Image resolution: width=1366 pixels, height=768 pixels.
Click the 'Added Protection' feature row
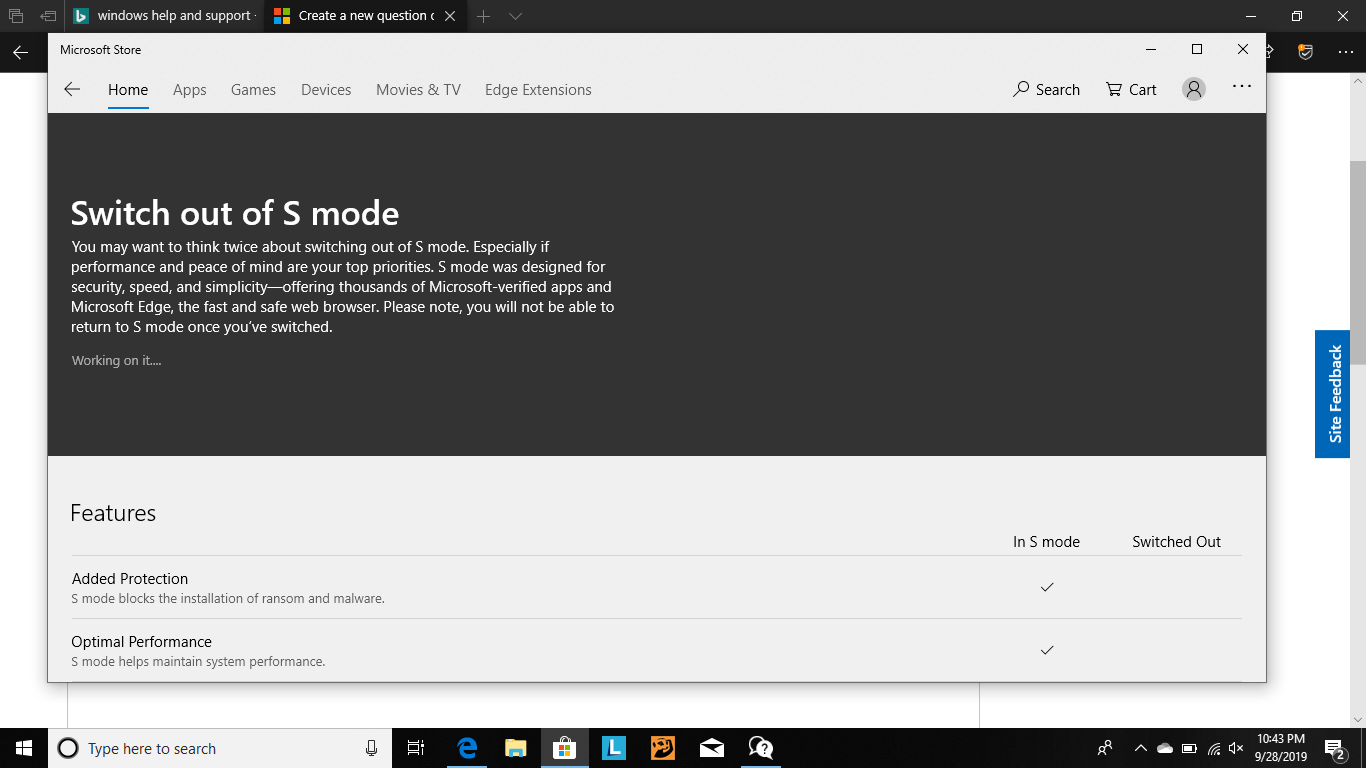pos(656,587)
